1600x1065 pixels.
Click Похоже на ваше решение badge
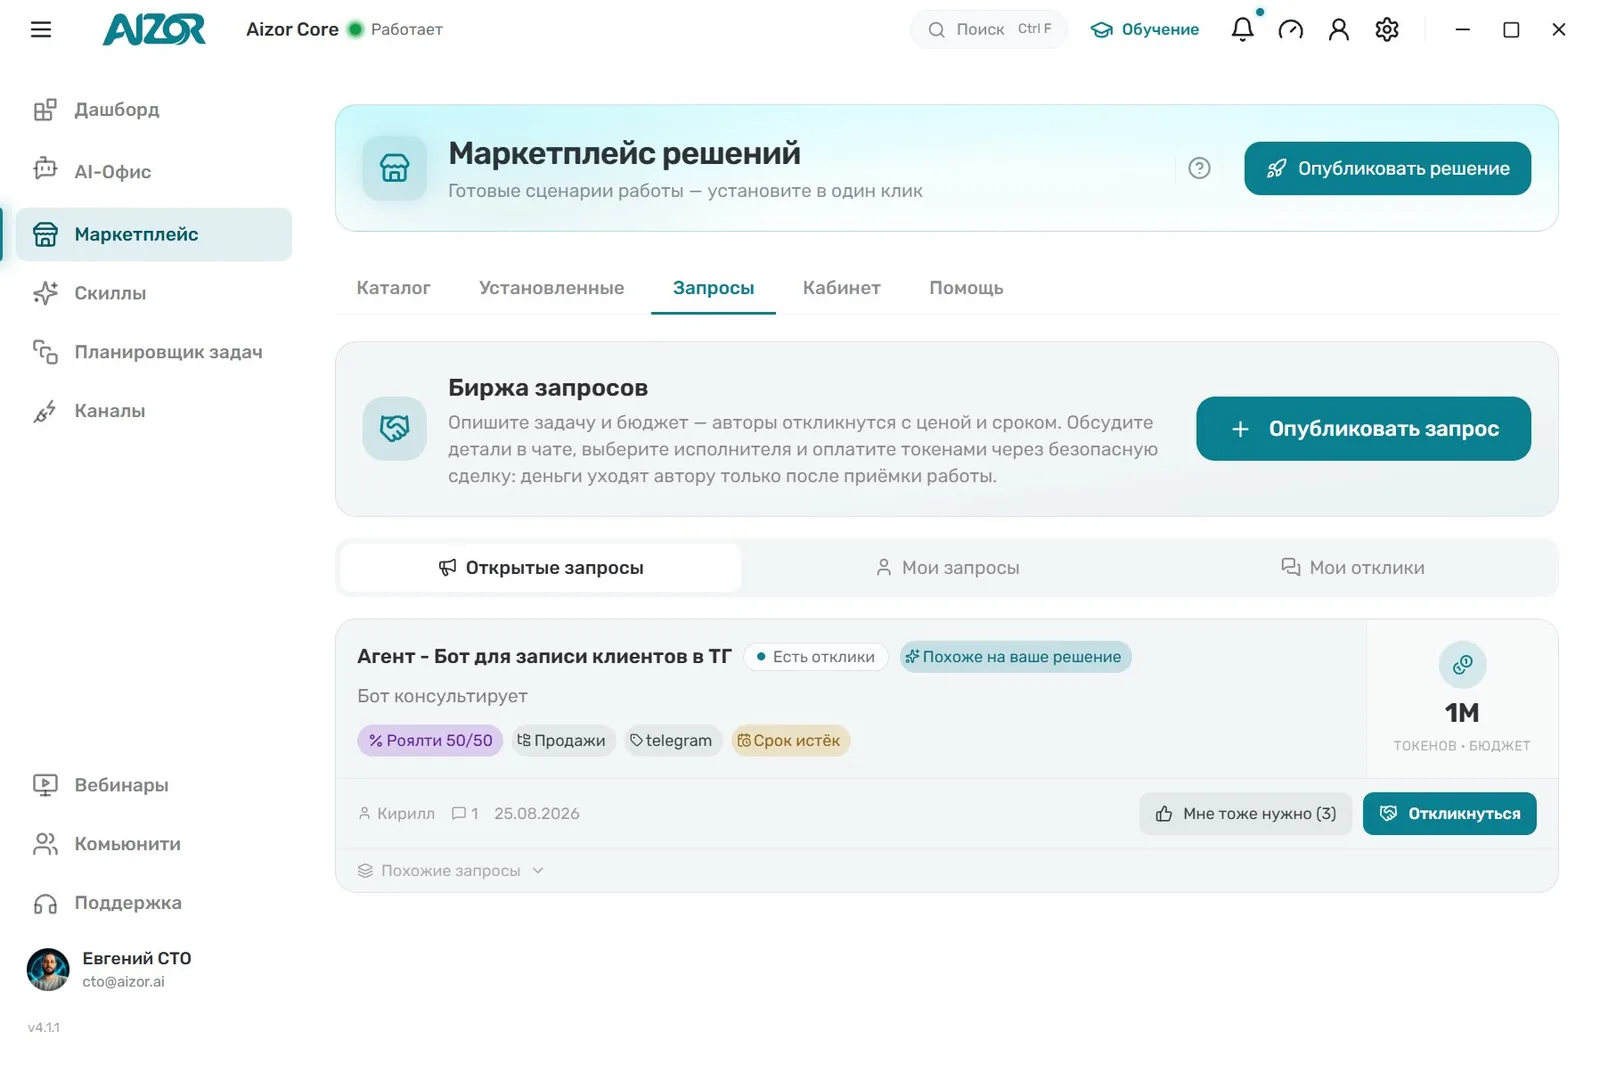pyautogui.click(x=1015, y=657)
